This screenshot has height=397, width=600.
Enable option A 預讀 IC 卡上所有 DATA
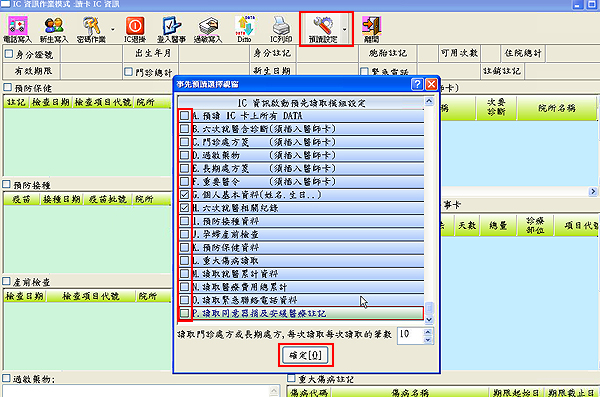coord(184,116)
